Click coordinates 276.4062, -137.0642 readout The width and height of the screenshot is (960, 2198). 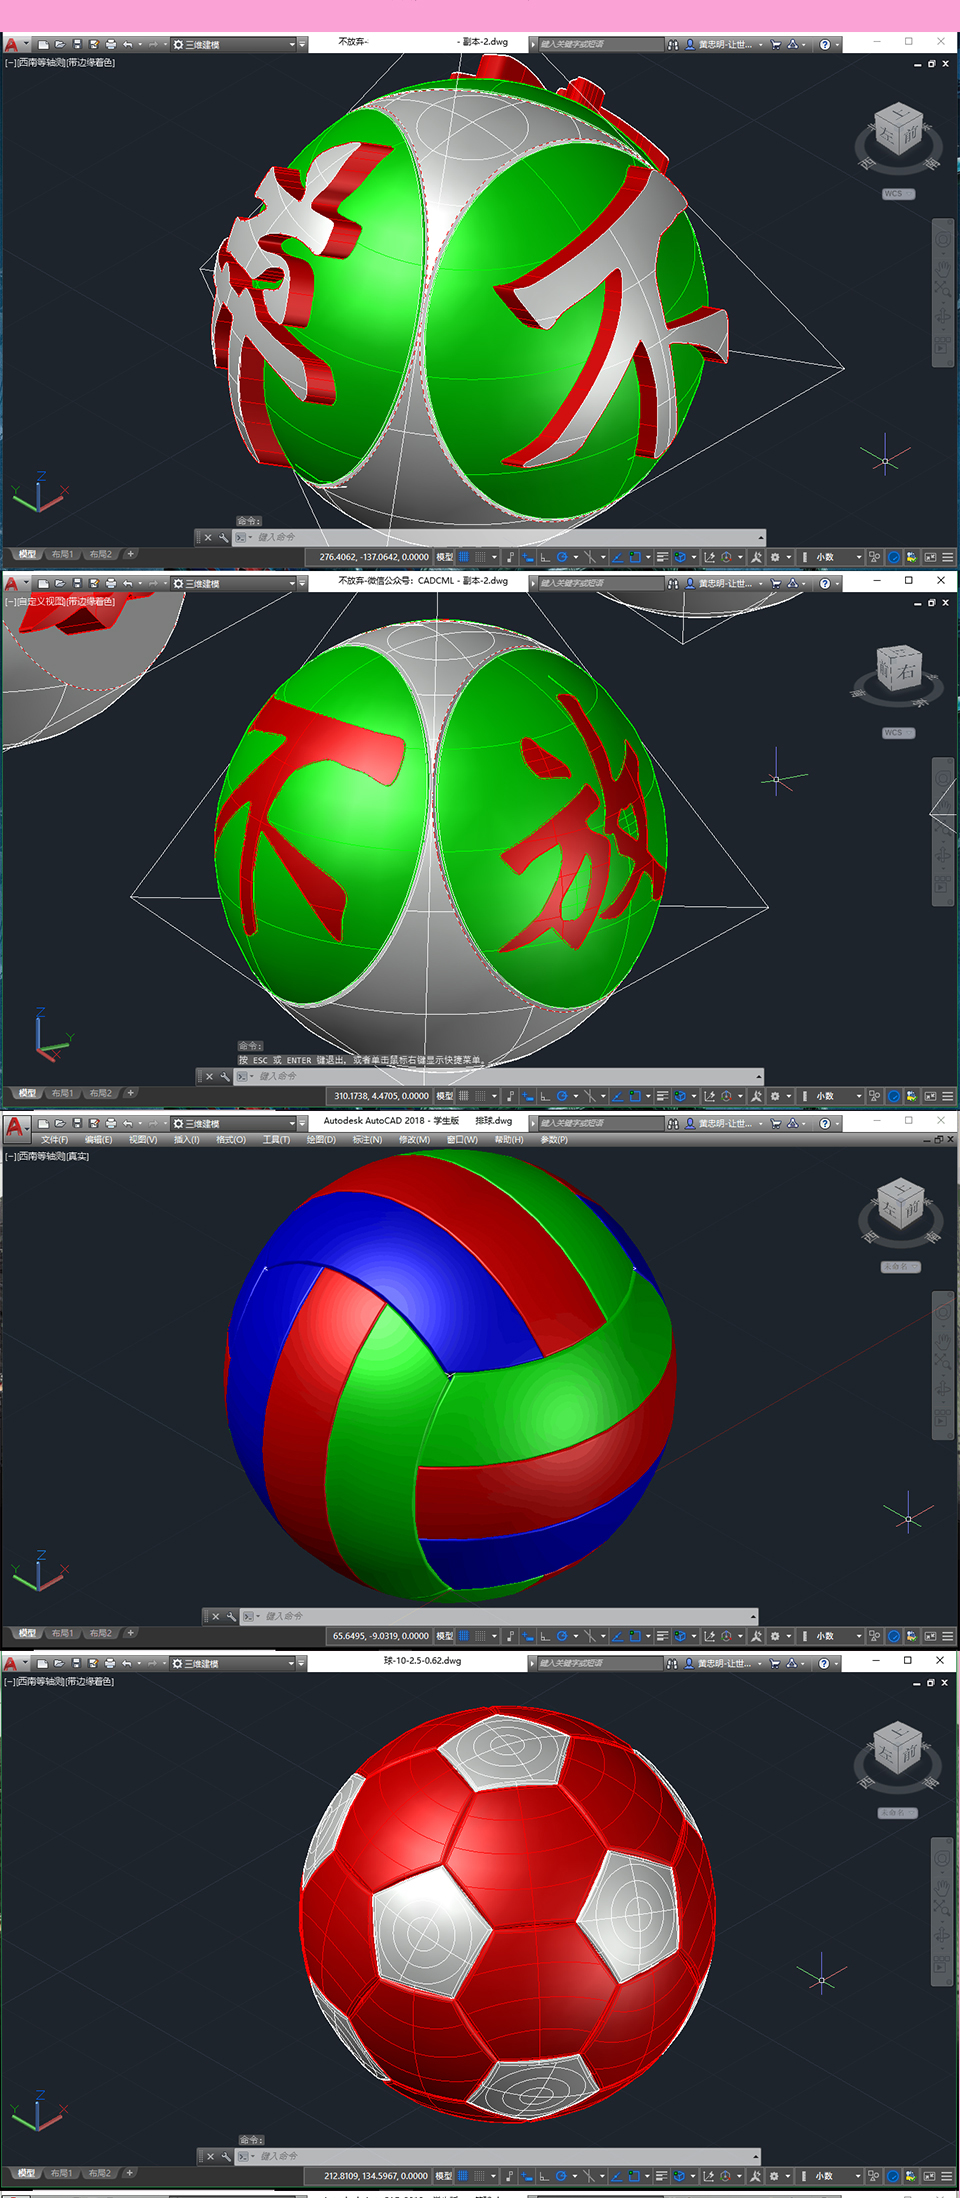point(373,557)
